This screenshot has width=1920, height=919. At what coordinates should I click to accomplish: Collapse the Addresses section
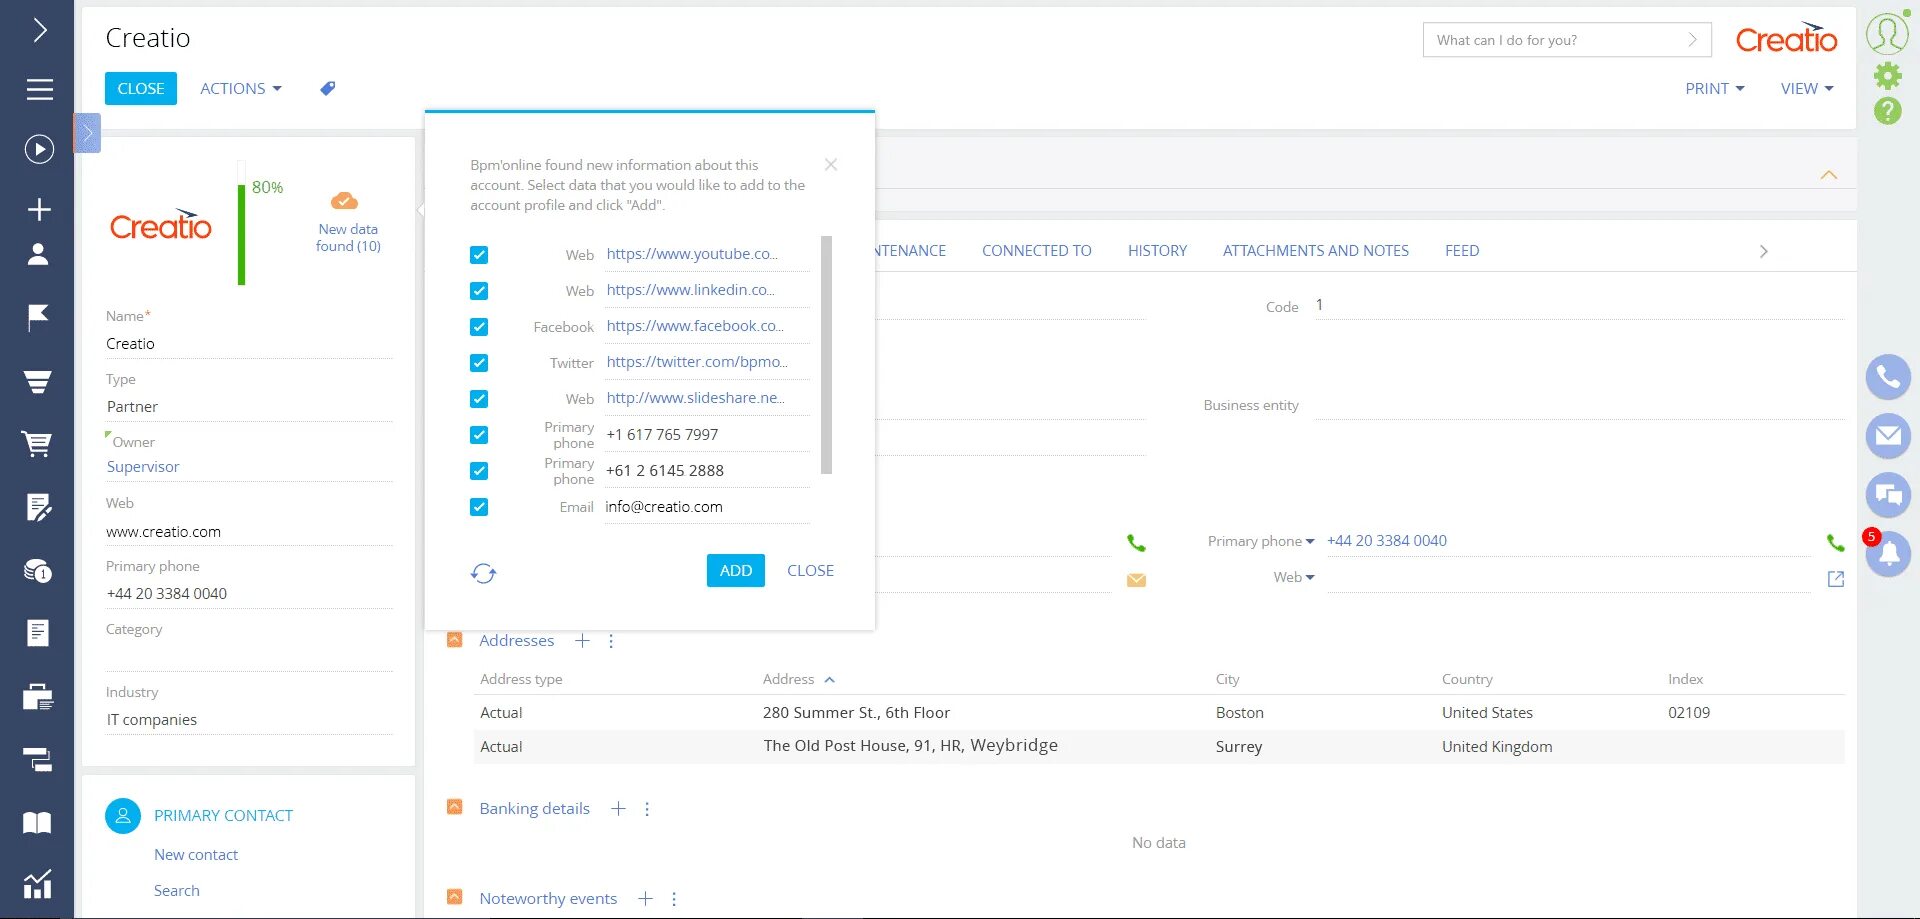(455, 640)
